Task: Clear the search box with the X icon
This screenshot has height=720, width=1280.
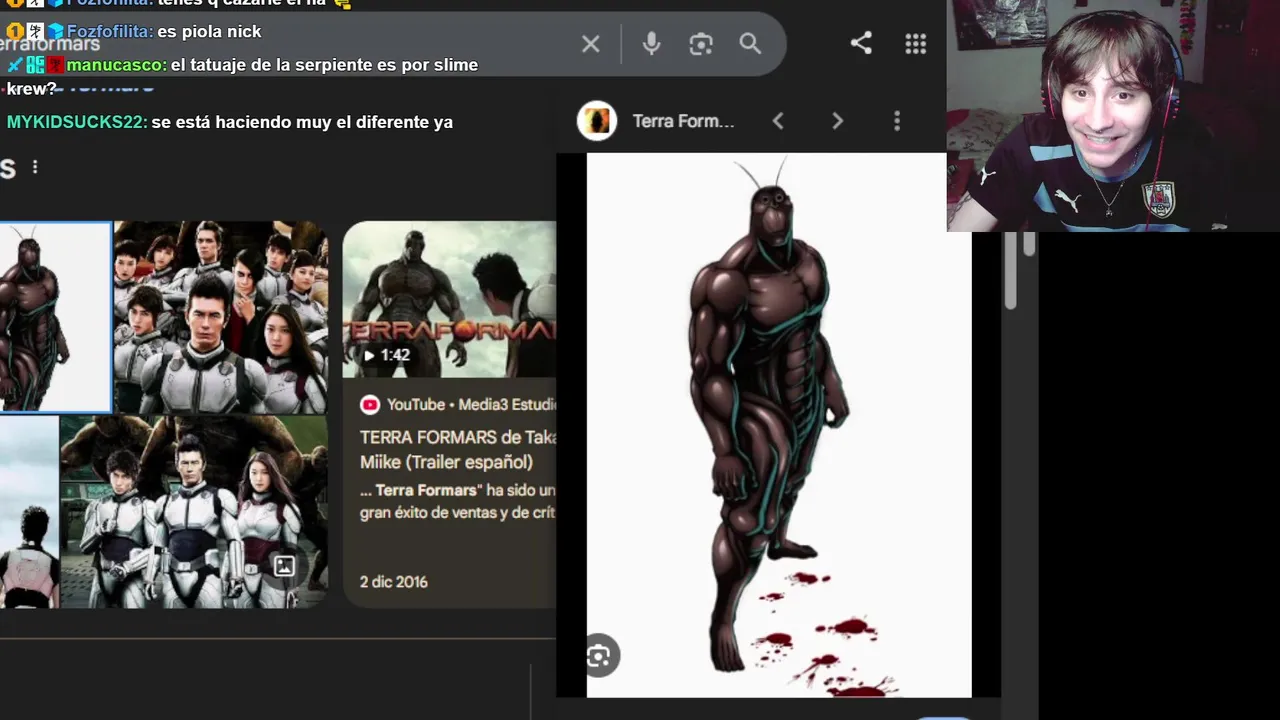Action: click(x=591, y=44)
